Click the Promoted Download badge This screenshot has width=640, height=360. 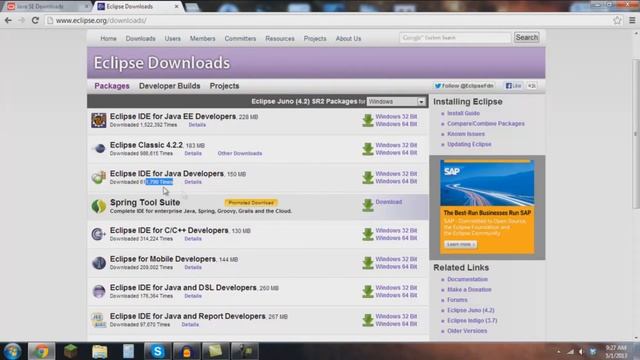251,202
